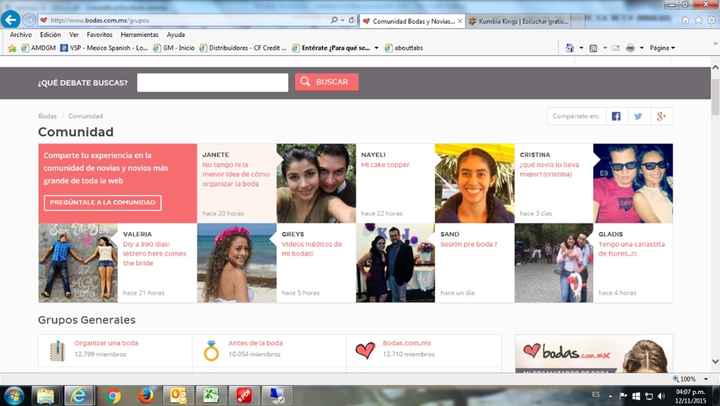
Task: Open the printer icon in command bar
Action: [630, 48]
